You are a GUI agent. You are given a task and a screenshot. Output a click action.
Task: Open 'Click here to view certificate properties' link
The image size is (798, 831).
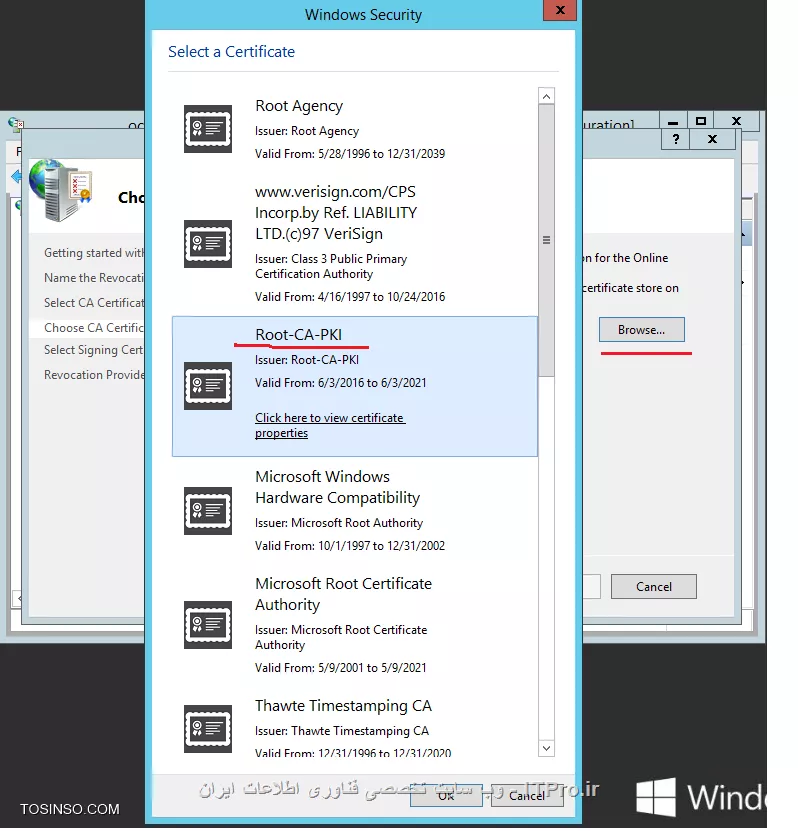[330, 425]
